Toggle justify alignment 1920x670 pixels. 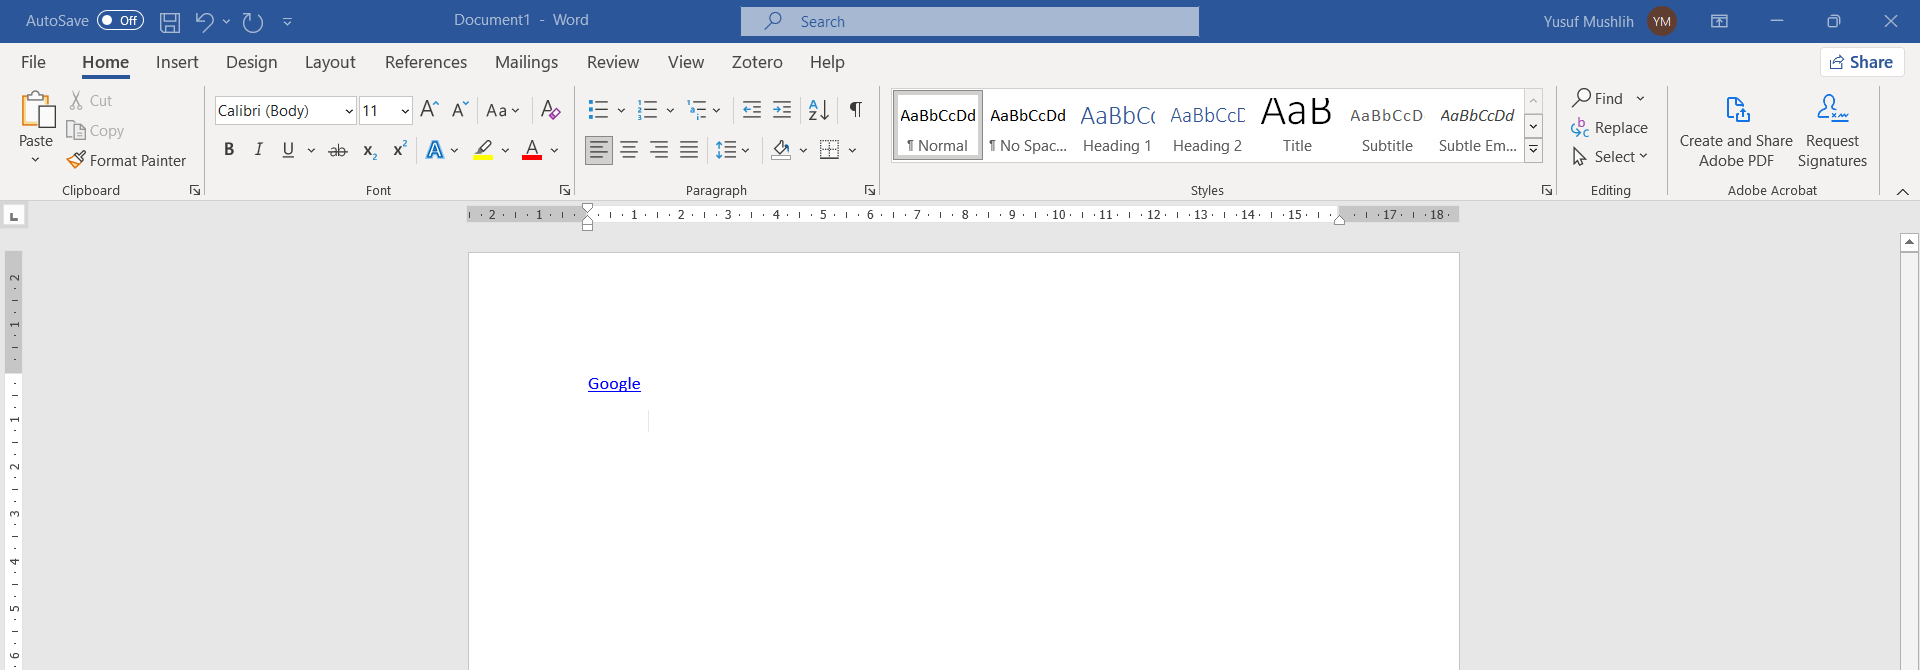pos(689,150)
